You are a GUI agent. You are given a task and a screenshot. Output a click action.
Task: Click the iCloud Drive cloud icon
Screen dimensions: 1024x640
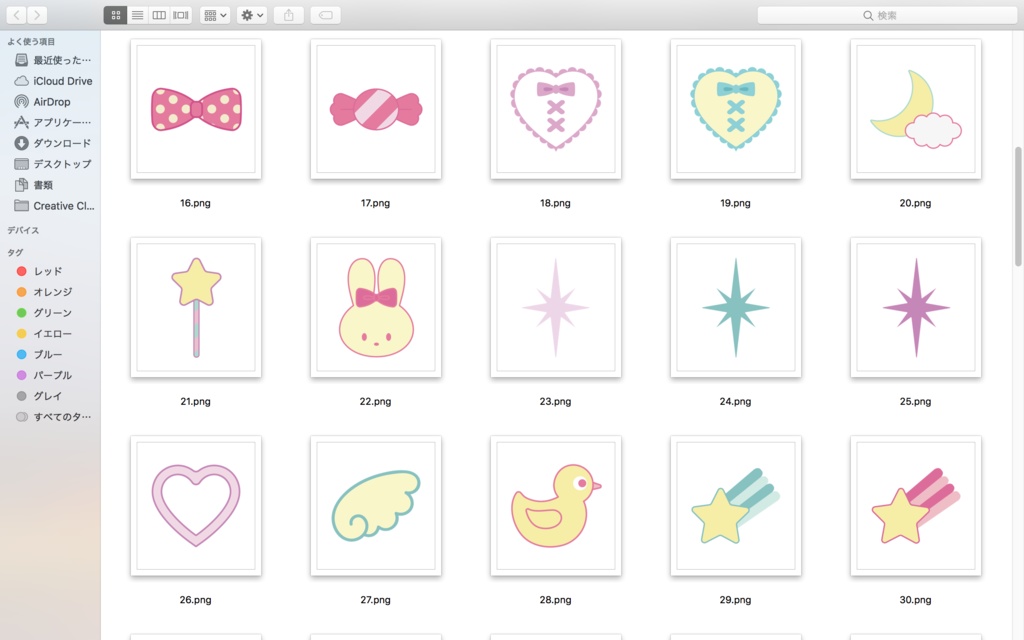(x=22, y=81)
